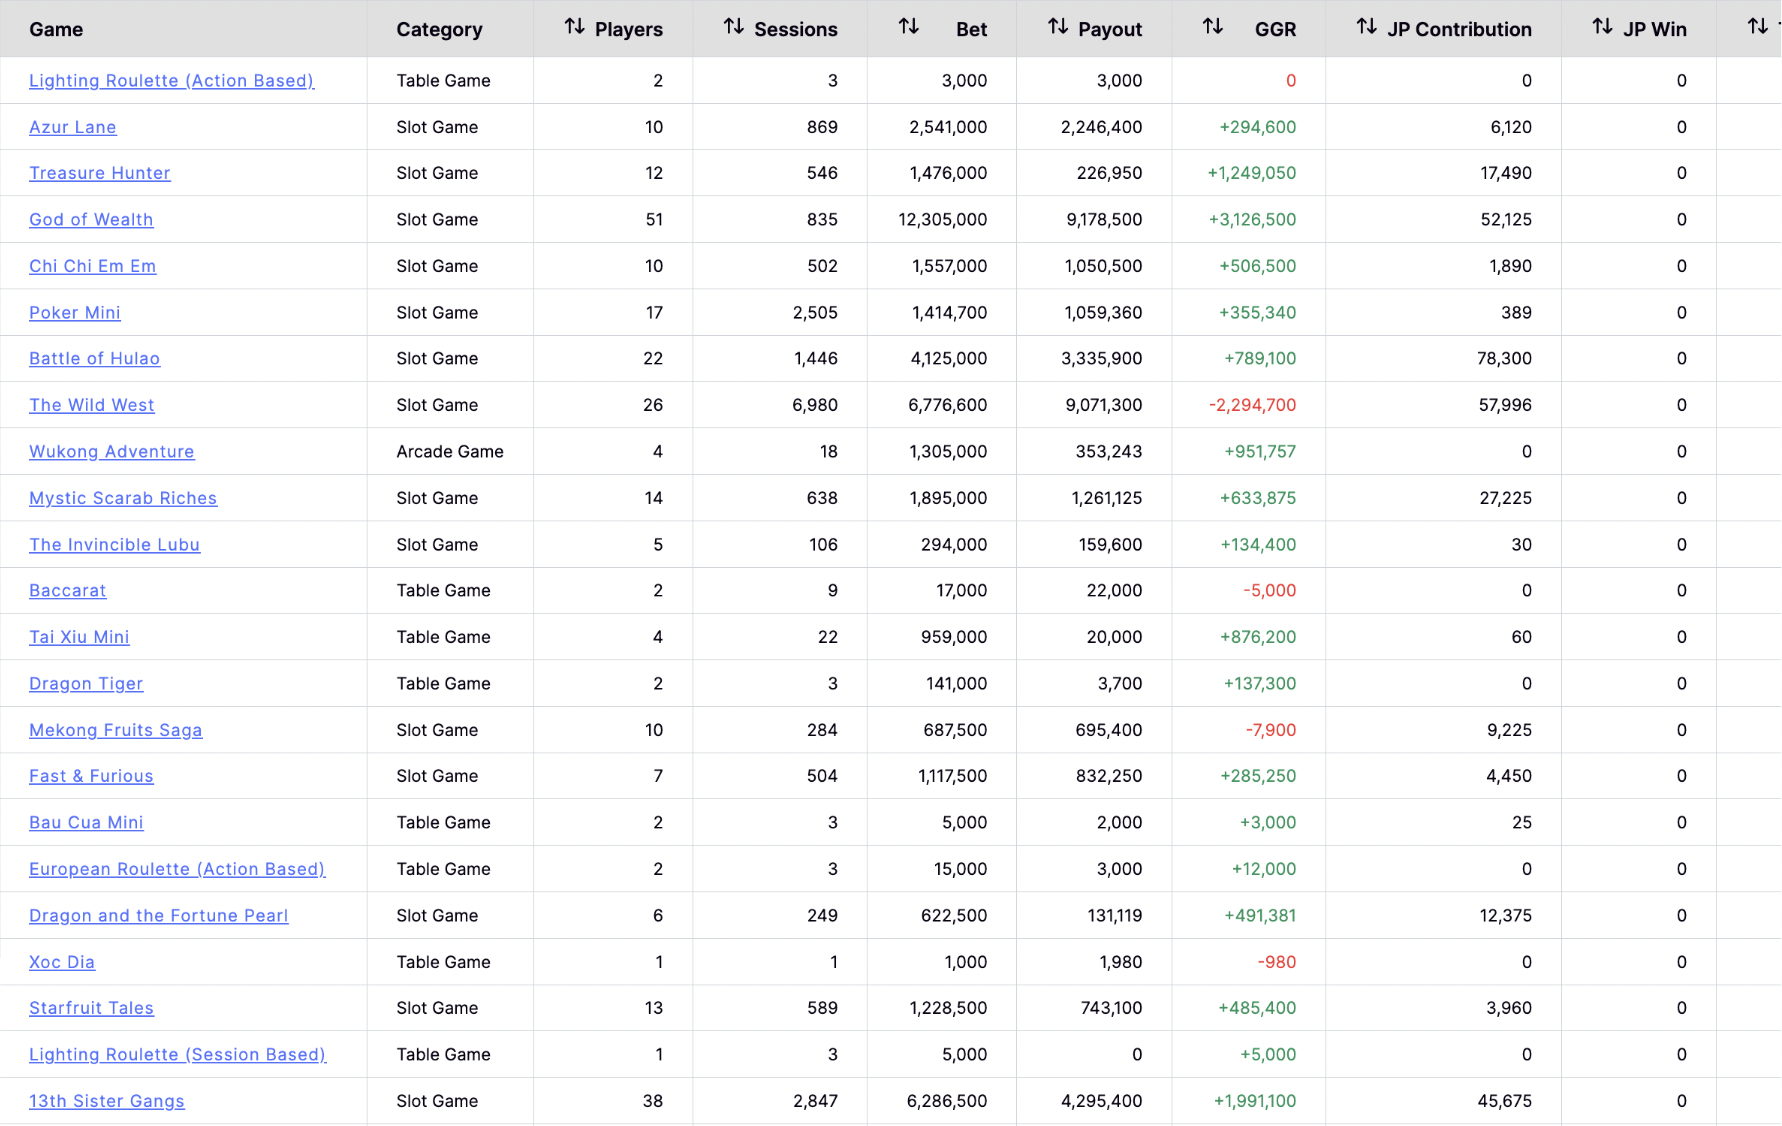1782x1126 pixels.
Task: Click the Payout column sort icon
Action: point(1057,27)
